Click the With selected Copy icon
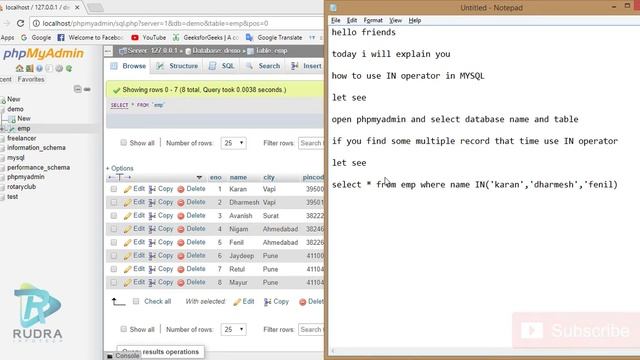The height and width of the screenshot is (360, 640). click(x=267, y=302)
